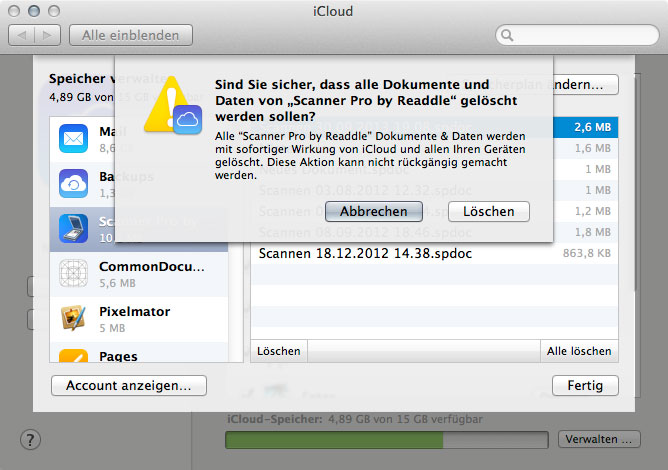
Task: Click the CommonDocu... placeholder icon
Action: coord(74,273)
